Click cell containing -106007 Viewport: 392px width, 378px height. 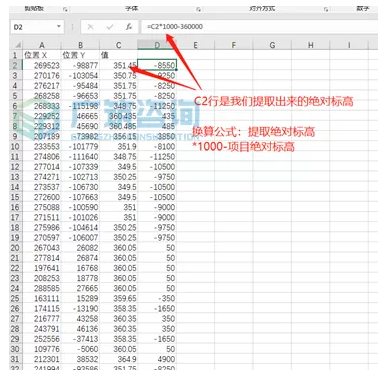pyautogui.click(x=80, y=238)
